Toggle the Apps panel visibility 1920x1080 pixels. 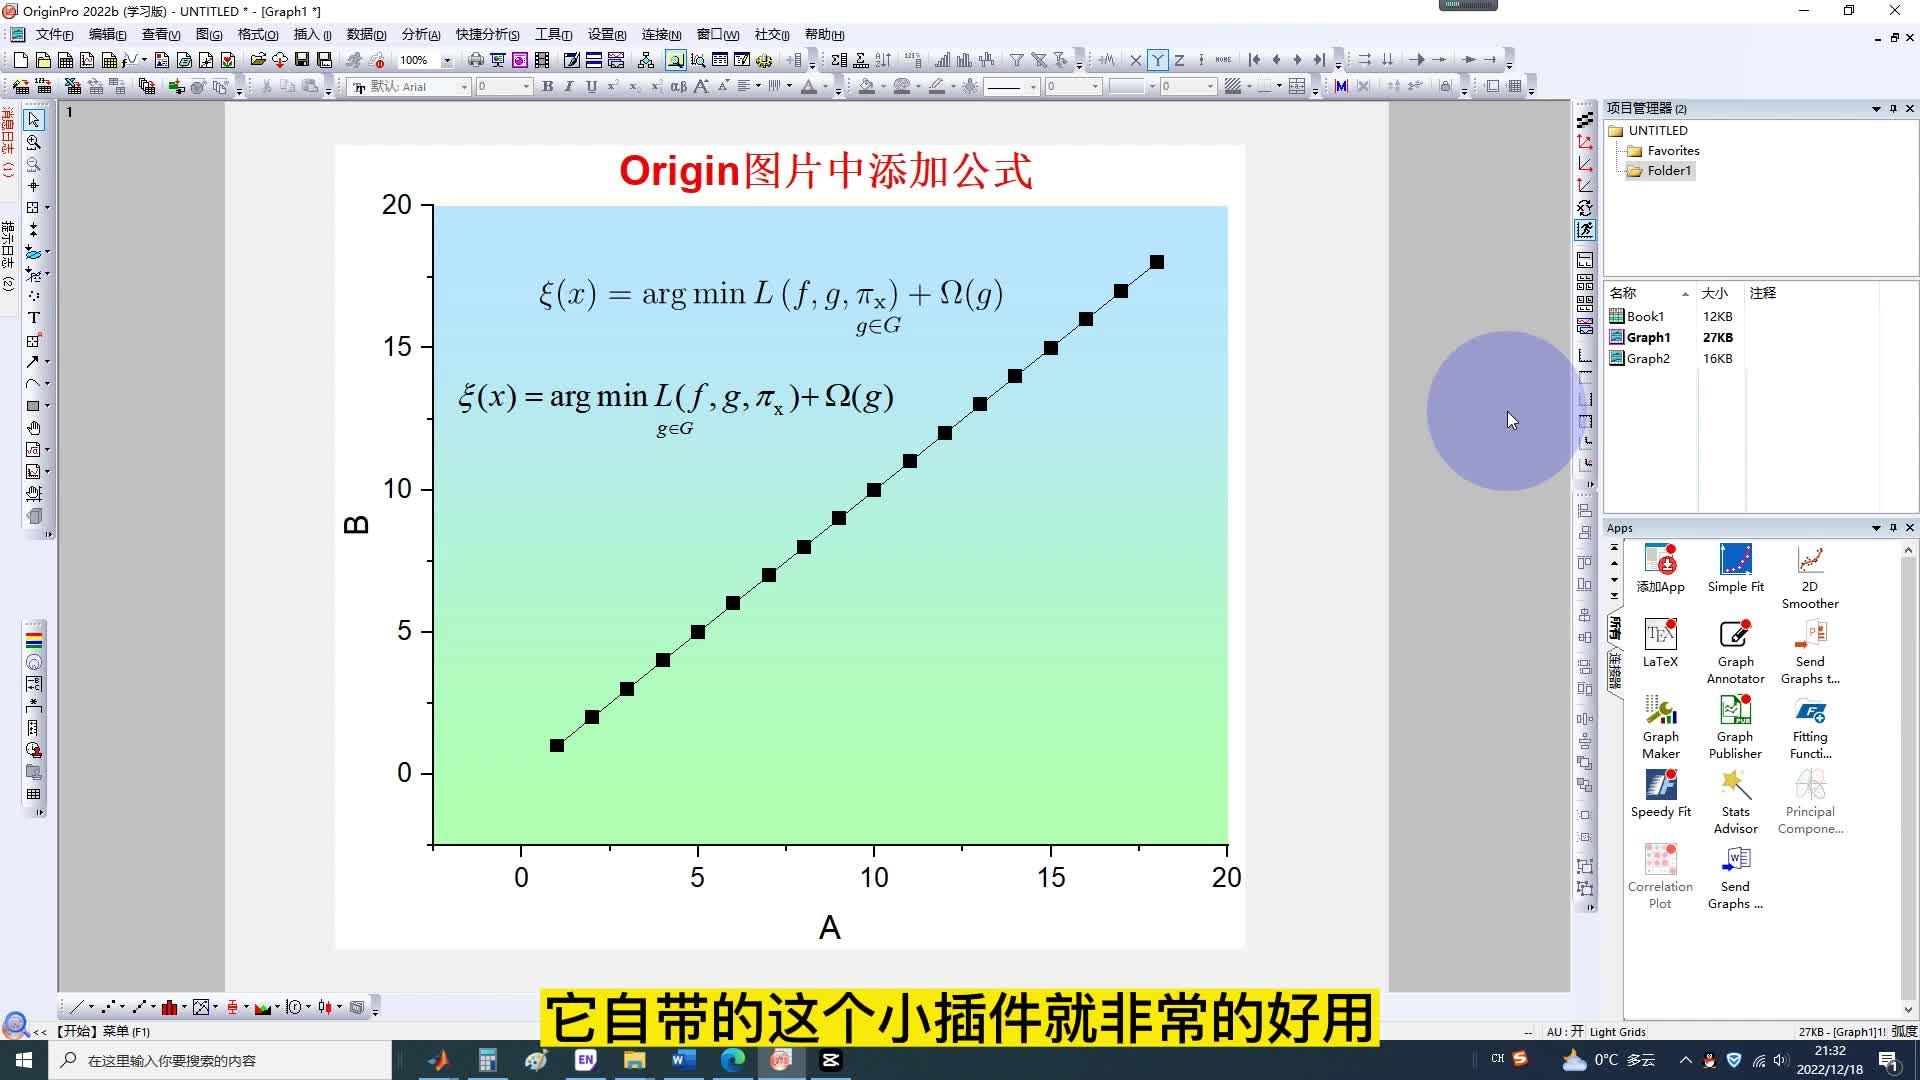tap(1909, 526)
